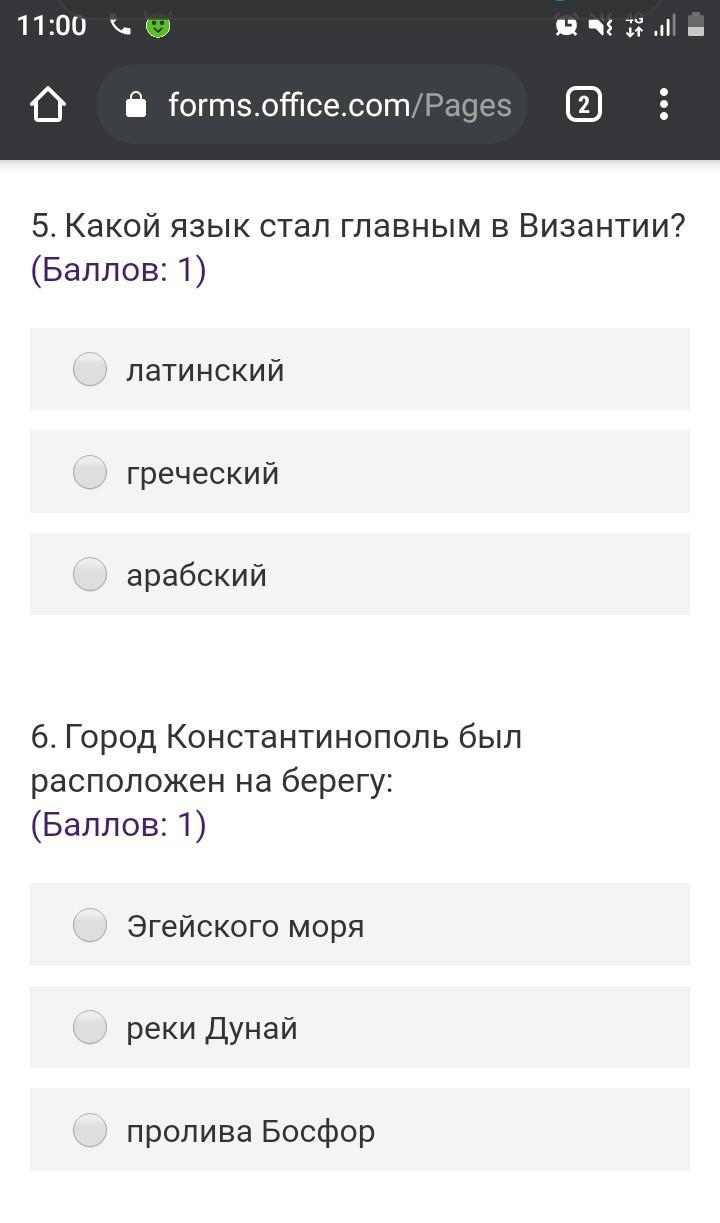Tap the green app notification icon
This screenshot has height=1223, width=720.
click(x=158, y=26)
